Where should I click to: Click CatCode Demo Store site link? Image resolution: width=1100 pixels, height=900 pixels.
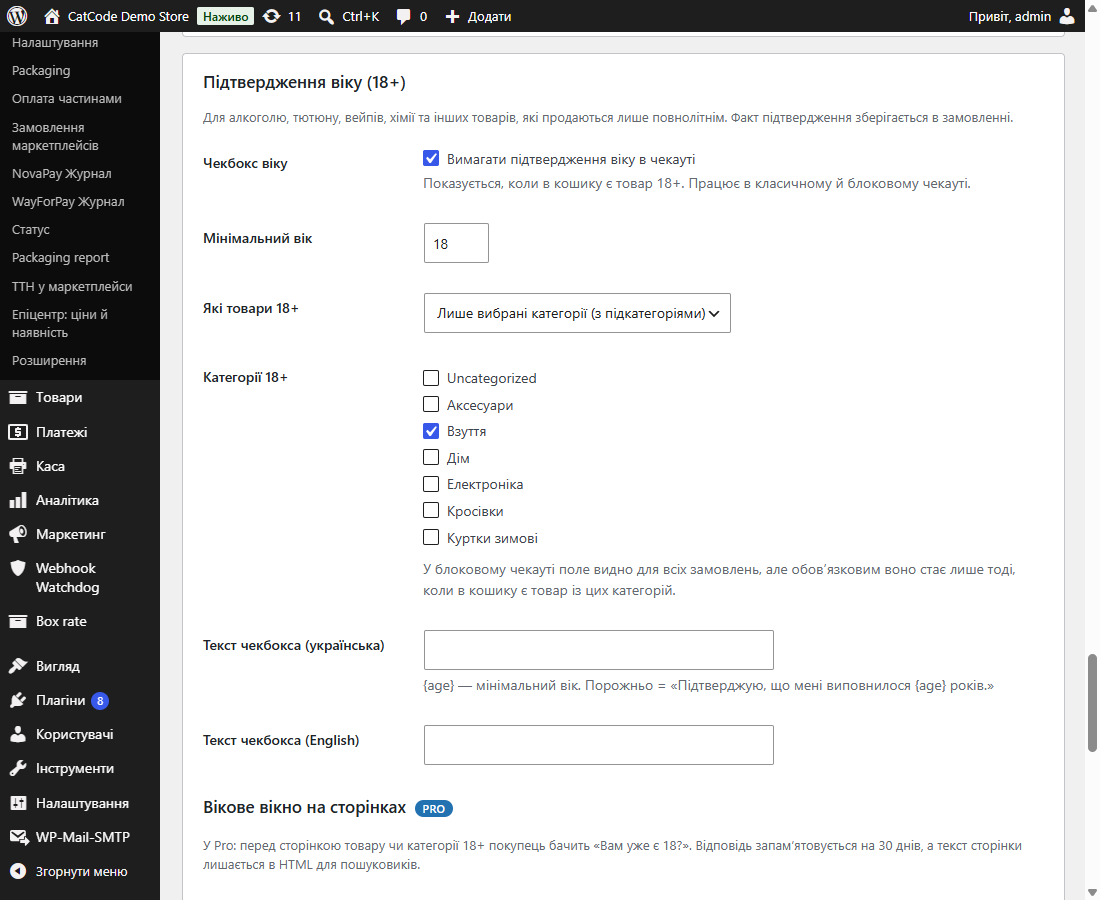coord(128,16)
